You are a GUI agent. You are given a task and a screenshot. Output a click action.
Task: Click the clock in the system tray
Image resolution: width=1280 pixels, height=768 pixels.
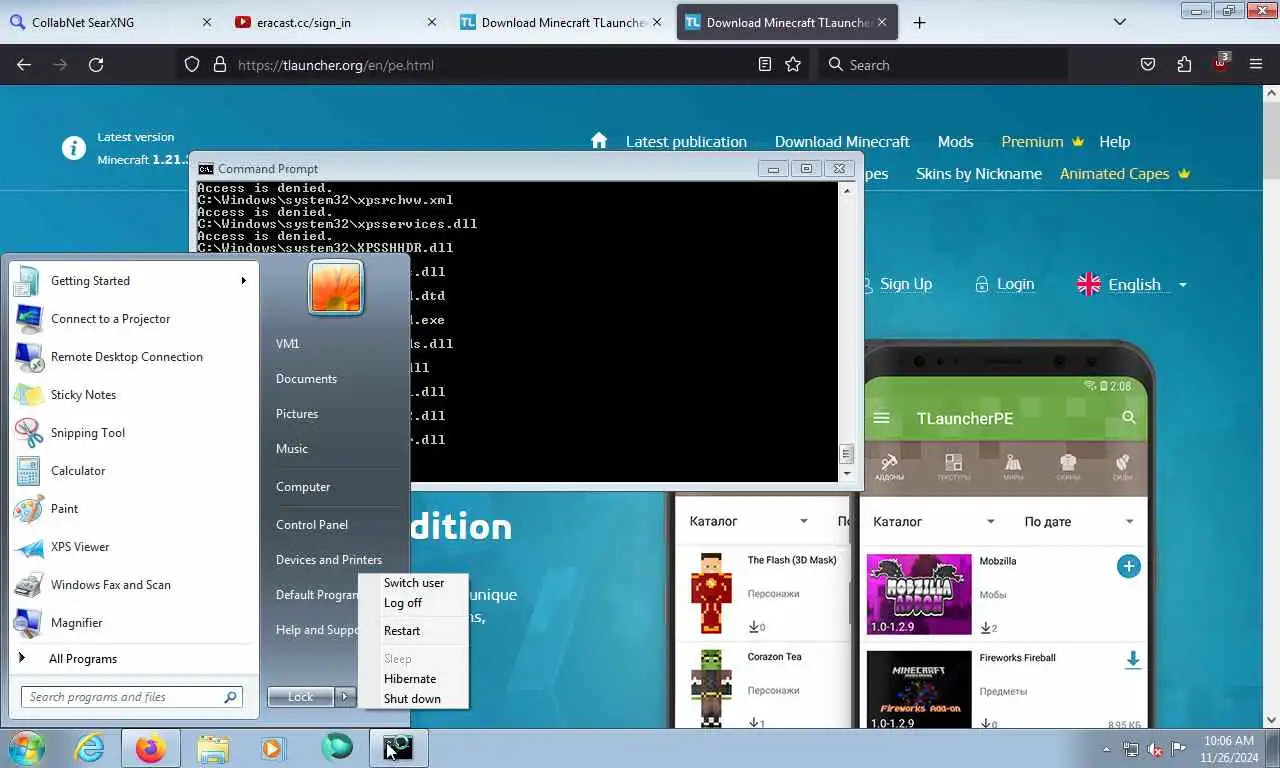tap(1229, 748)
